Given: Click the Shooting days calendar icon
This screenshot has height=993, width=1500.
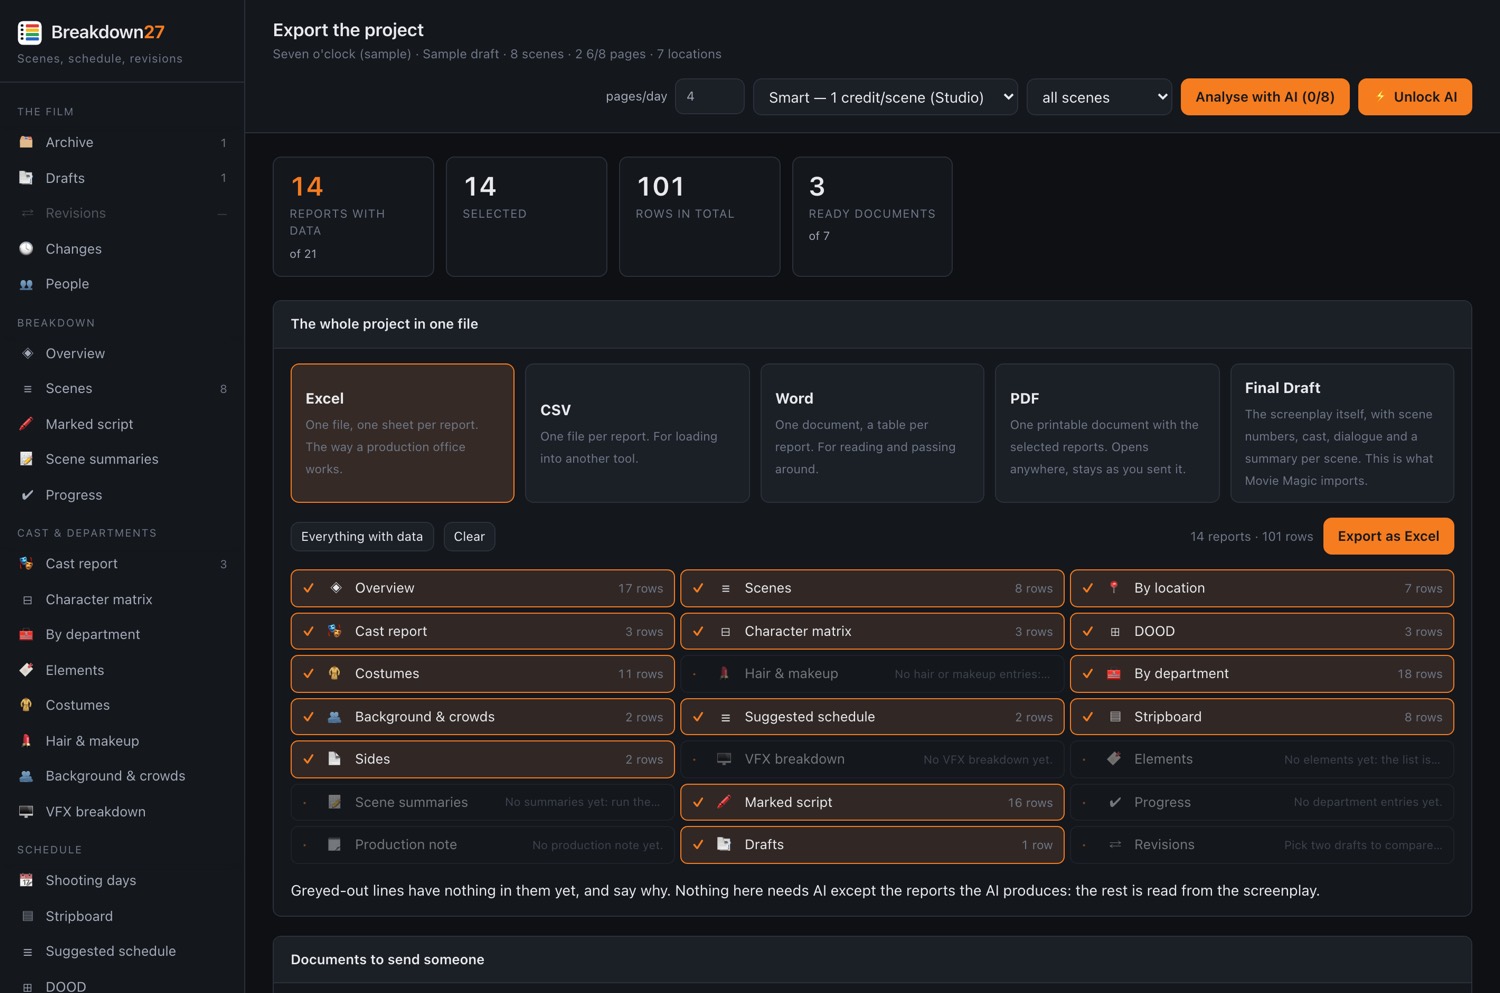Looking at the screenshot, I should coord(27,880).
